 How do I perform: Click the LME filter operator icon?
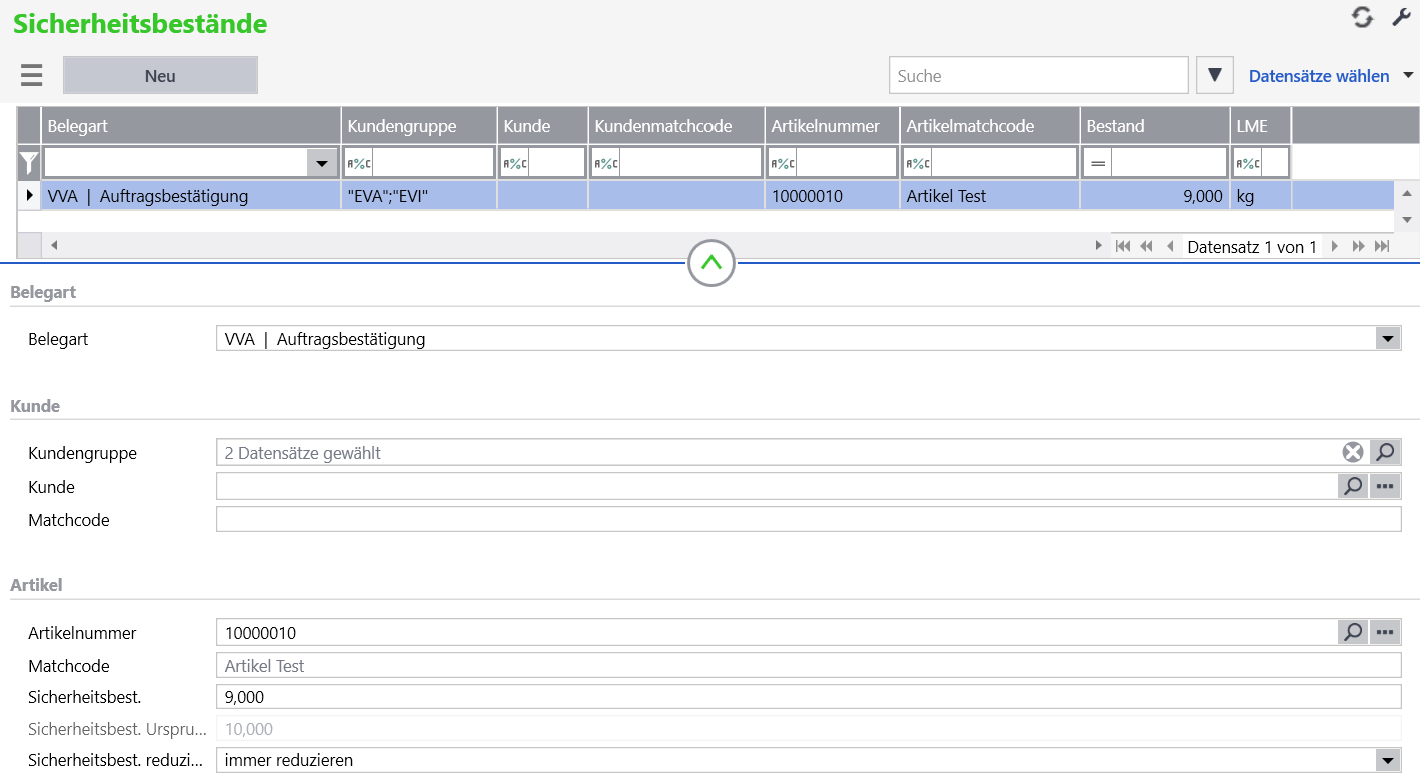[x=1248, y=163]
